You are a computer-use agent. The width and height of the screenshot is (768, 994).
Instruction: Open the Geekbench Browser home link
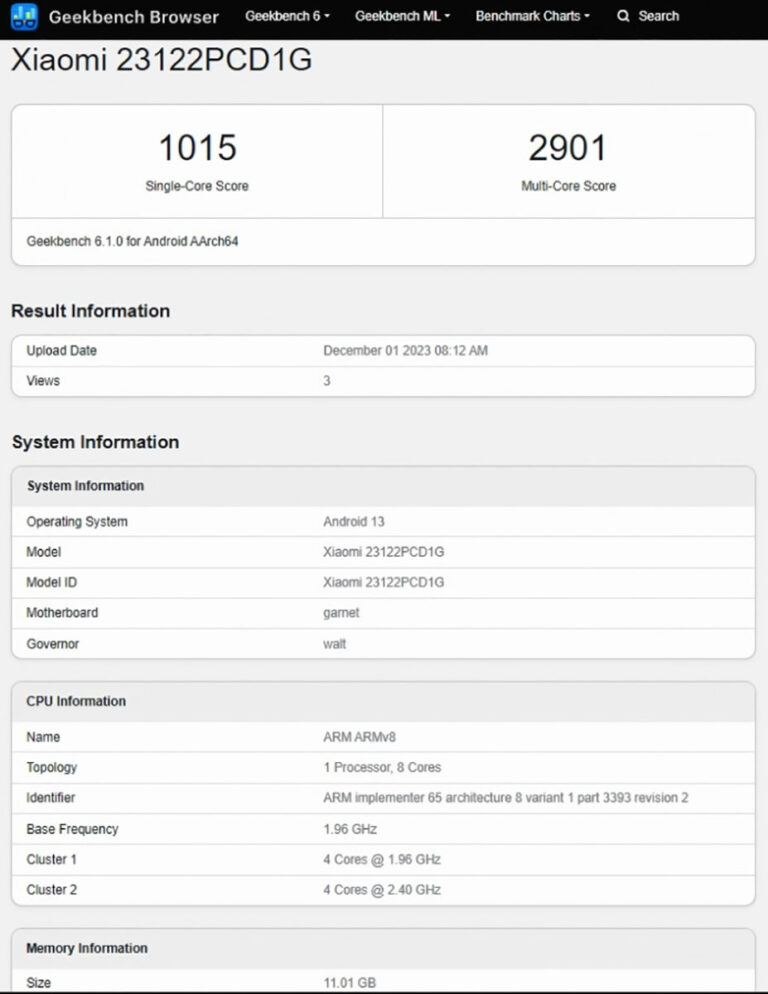(134, 17)
